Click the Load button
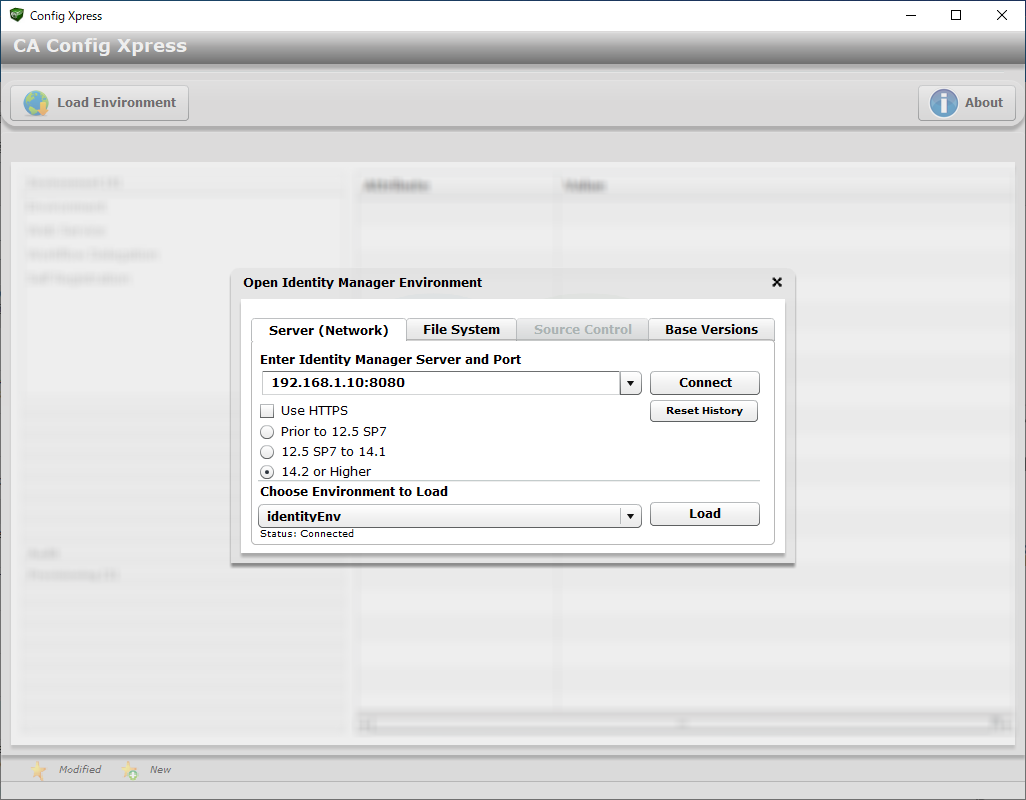Screen dimensions: 1026x800 [x=705, y=513]
